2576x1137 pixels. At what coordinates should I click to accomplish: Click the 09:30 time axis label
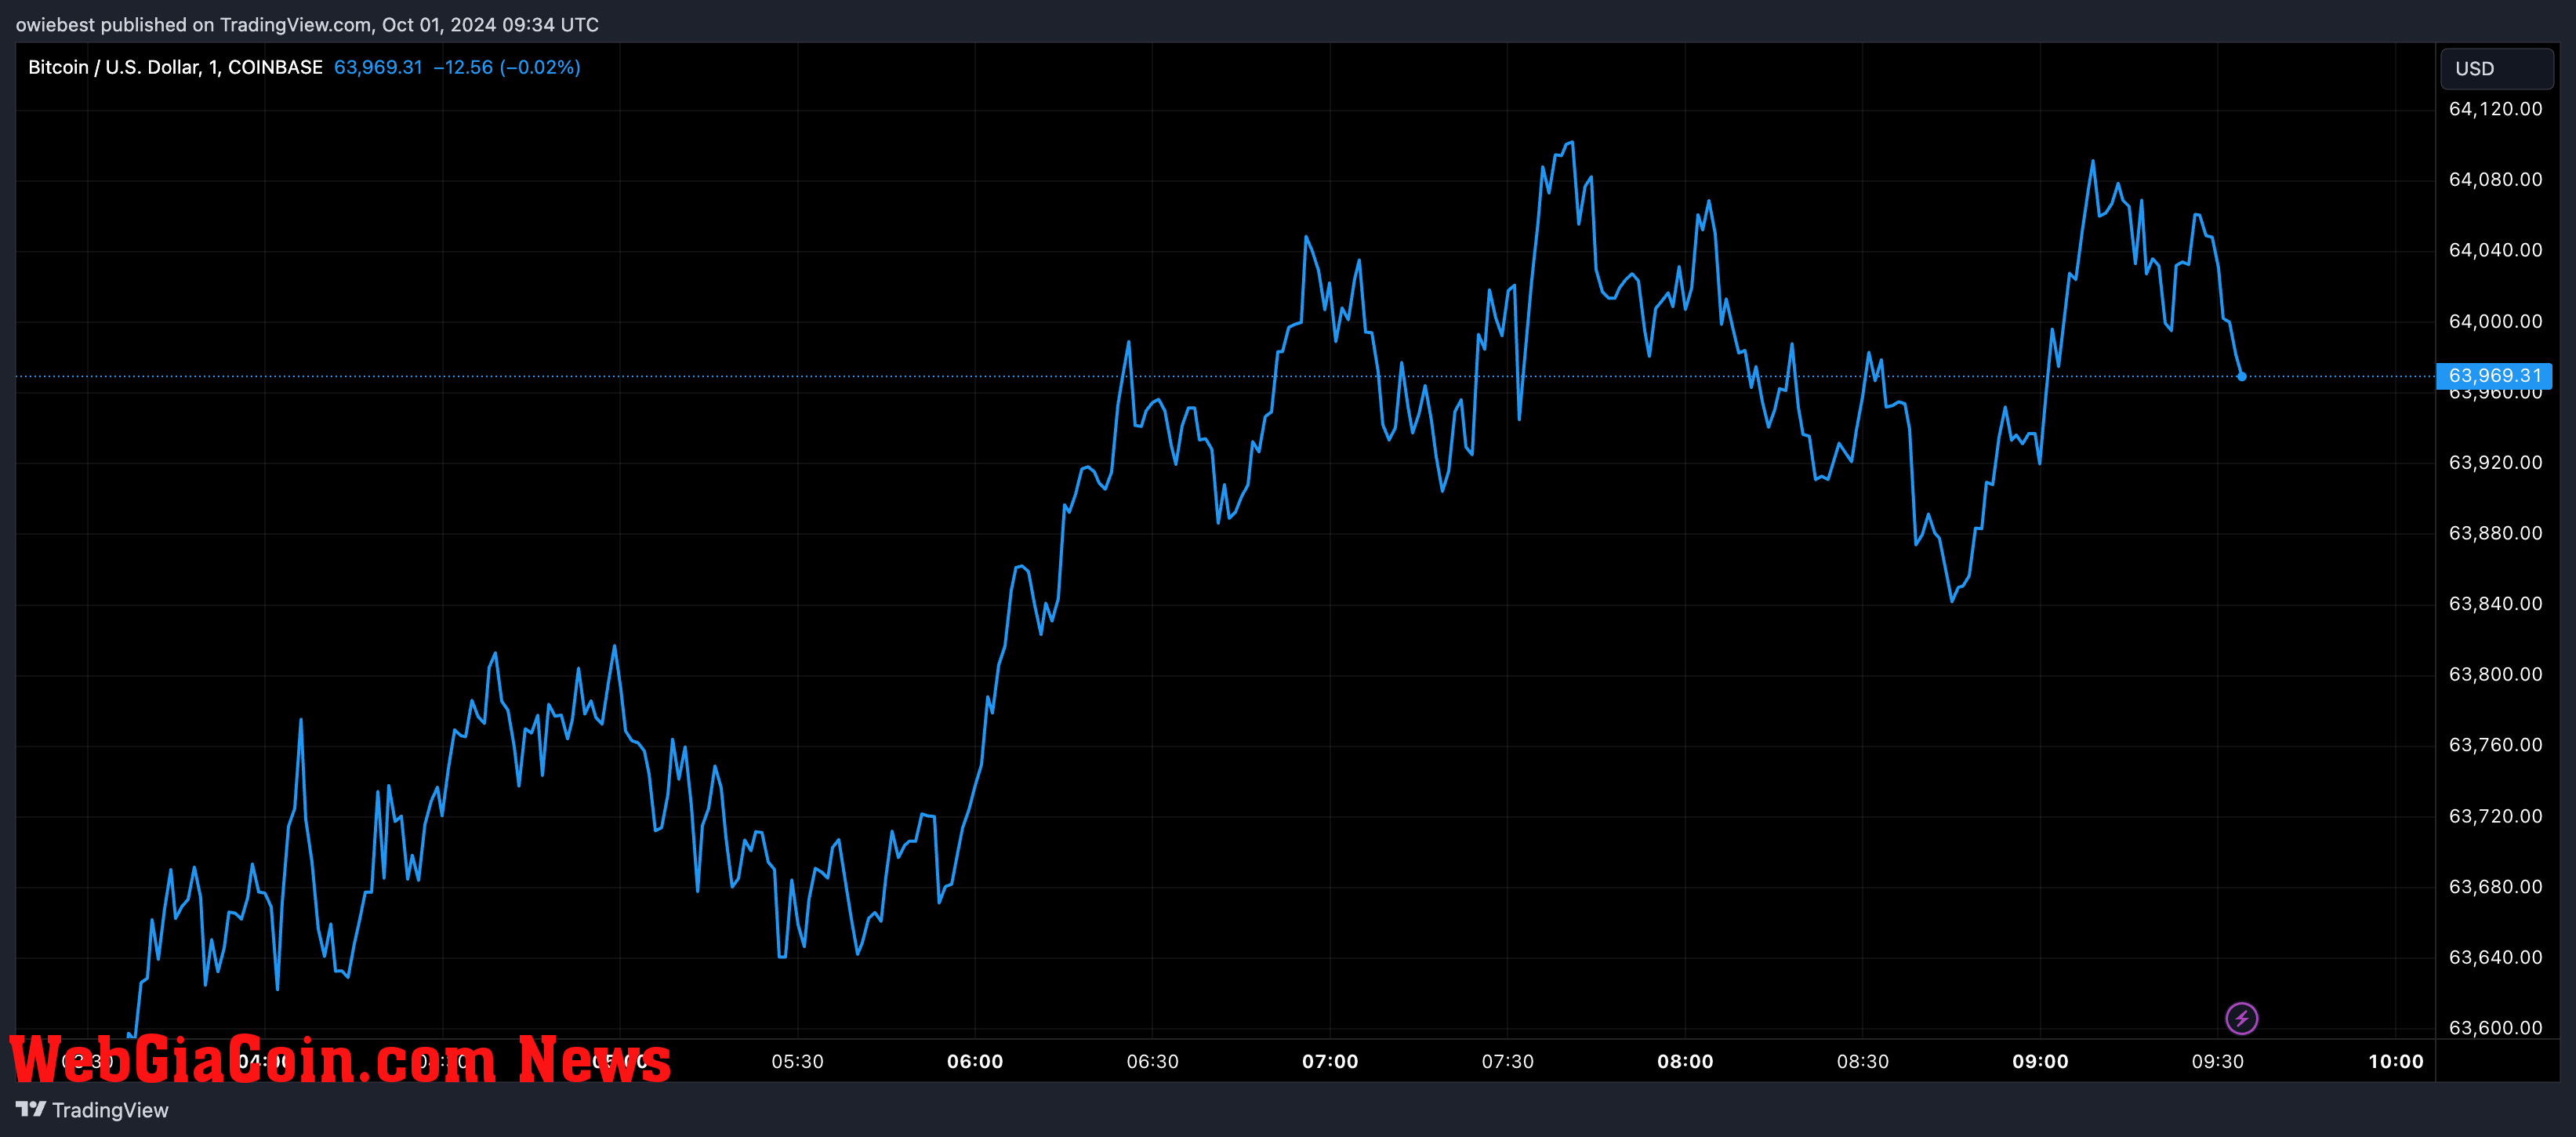pos(2217,1061)
